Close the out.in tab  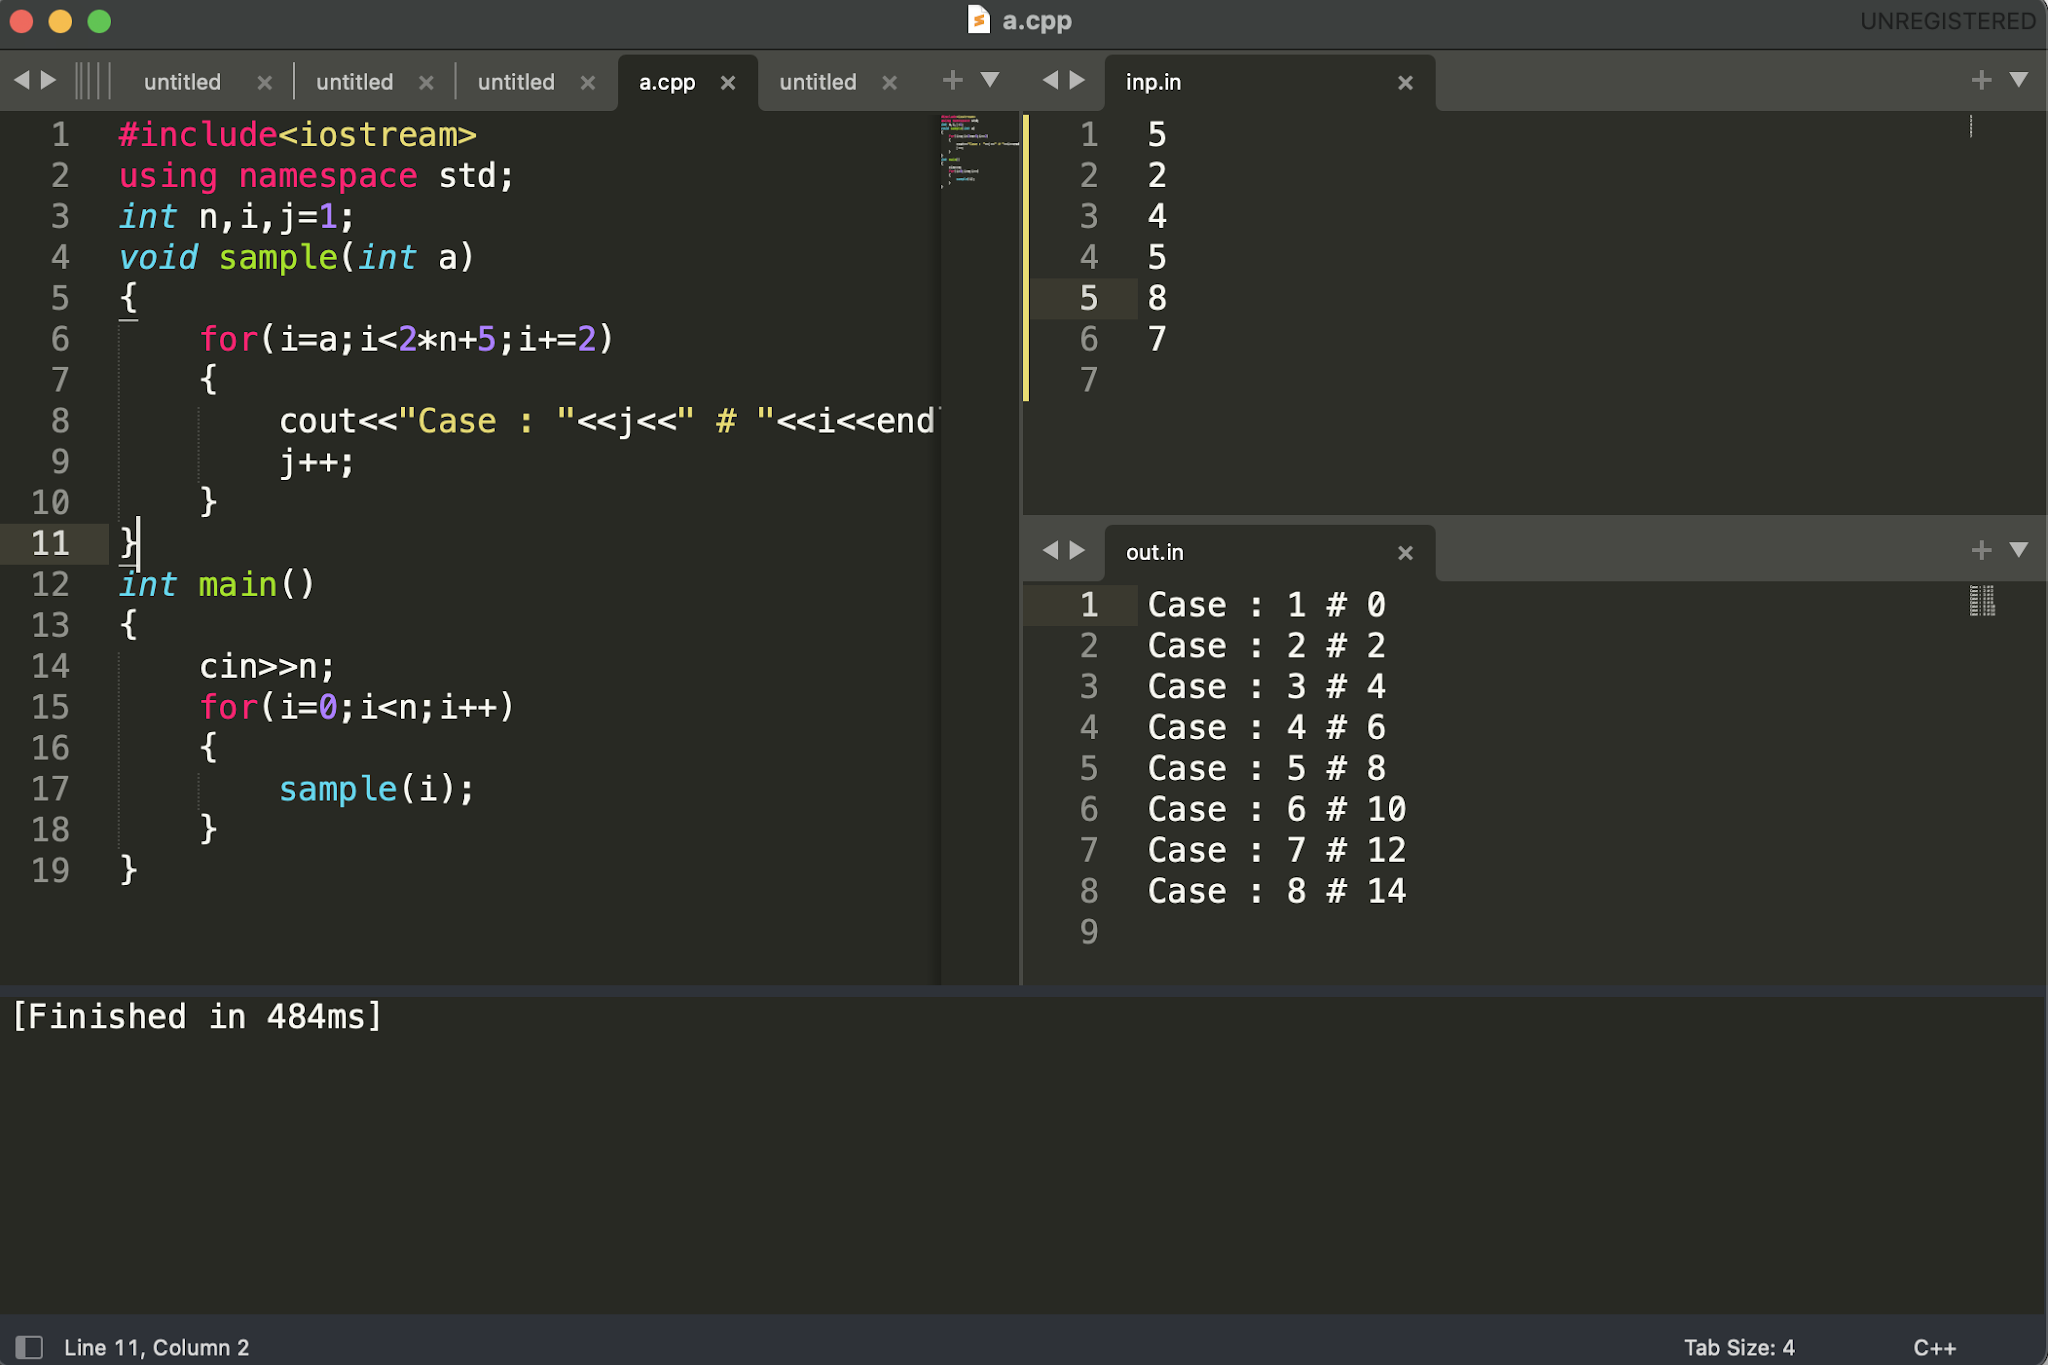coord(1405,553)
